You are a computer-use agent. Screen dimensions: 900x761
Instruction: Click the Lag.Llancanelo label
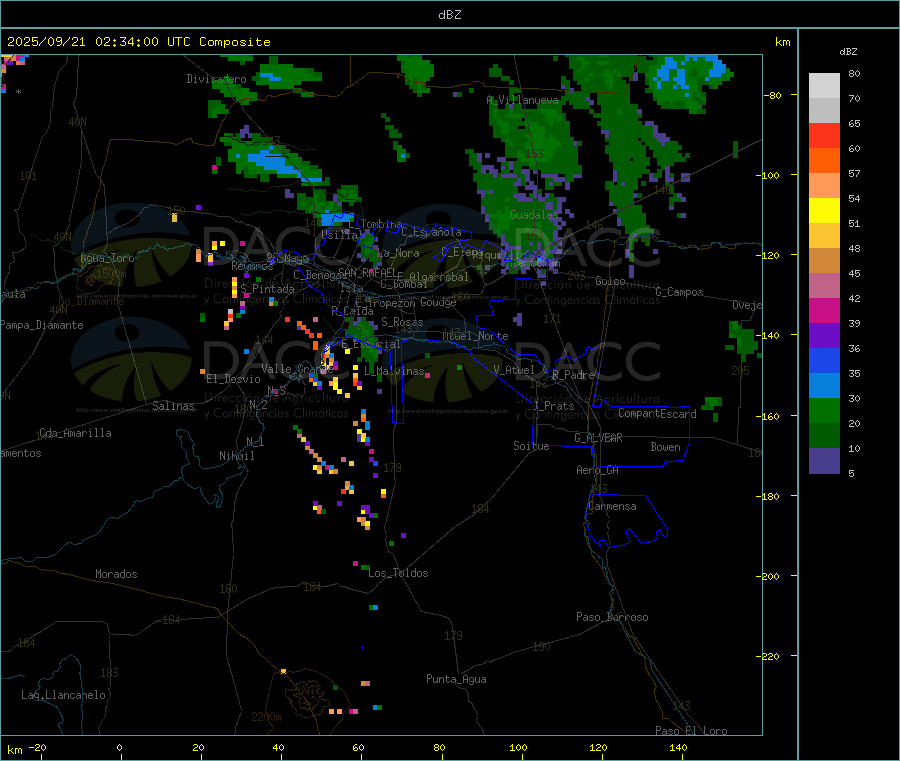63,695
